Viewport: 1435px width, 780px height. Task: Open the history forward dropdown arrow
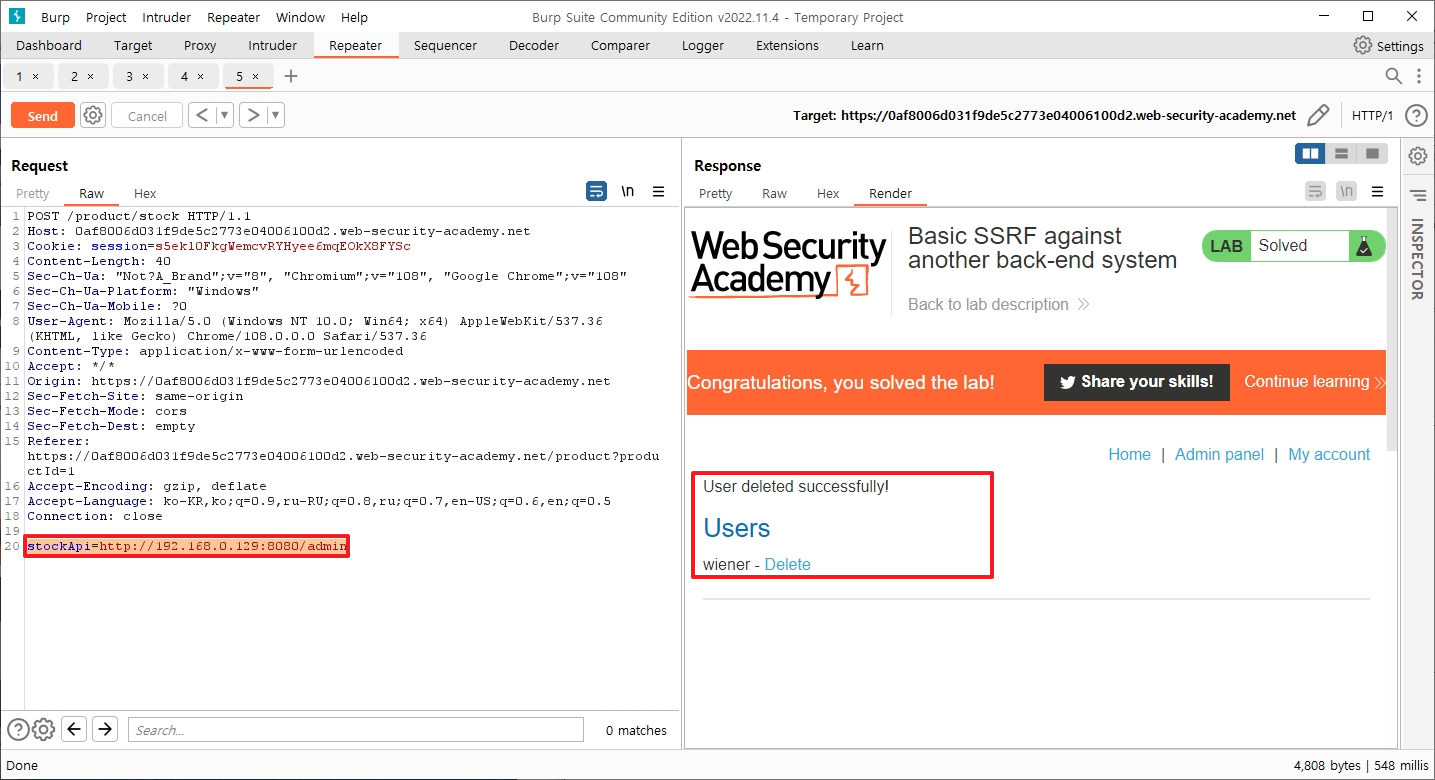point(277,115)
